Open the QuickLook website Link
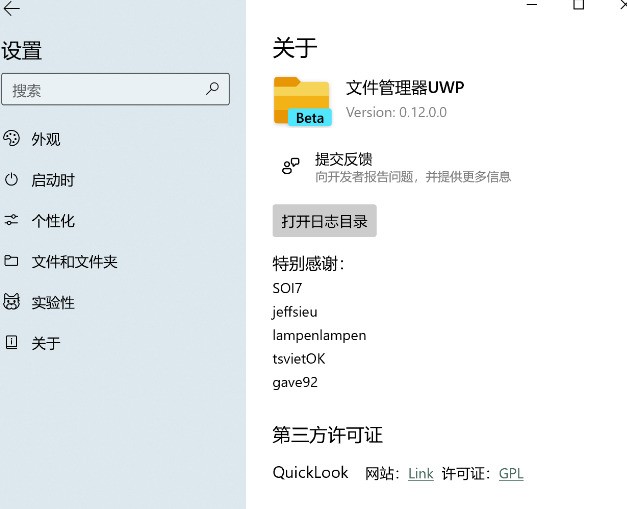This screenshot has height=509, width=627. 421,473
